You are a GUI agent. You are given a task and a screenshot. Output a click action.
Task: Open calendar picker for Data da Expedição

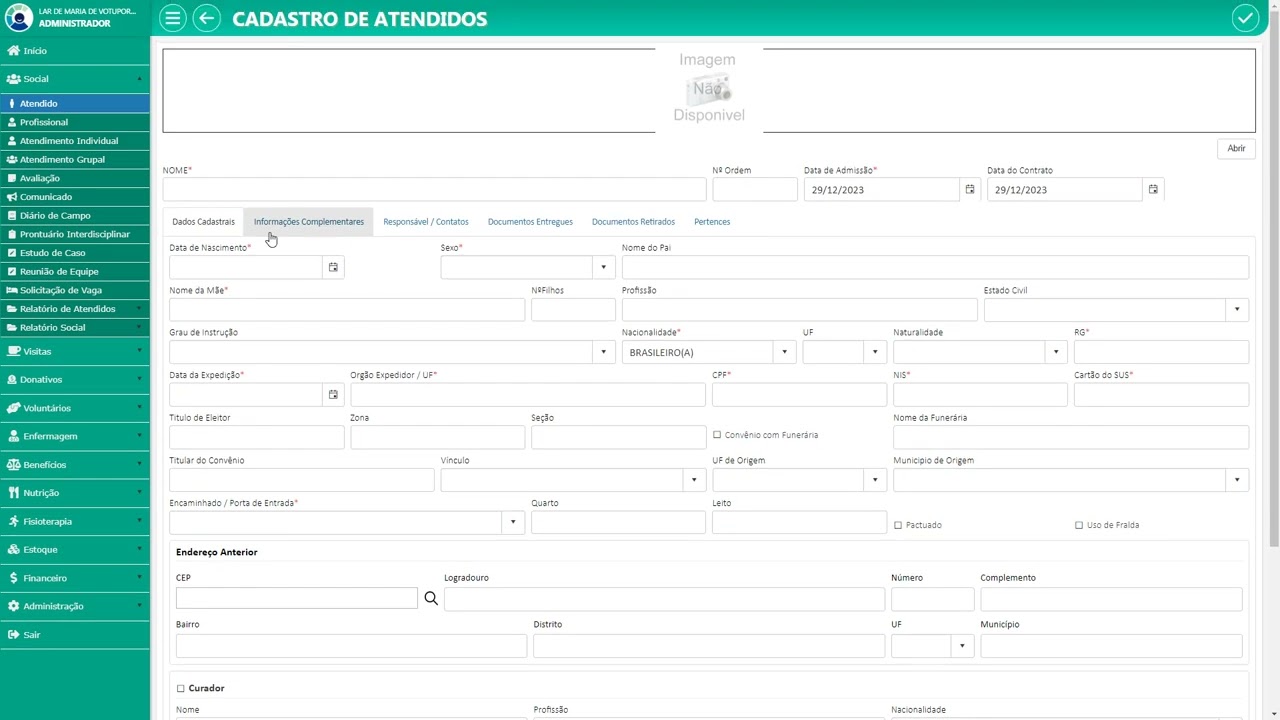[x=333, y=395]
